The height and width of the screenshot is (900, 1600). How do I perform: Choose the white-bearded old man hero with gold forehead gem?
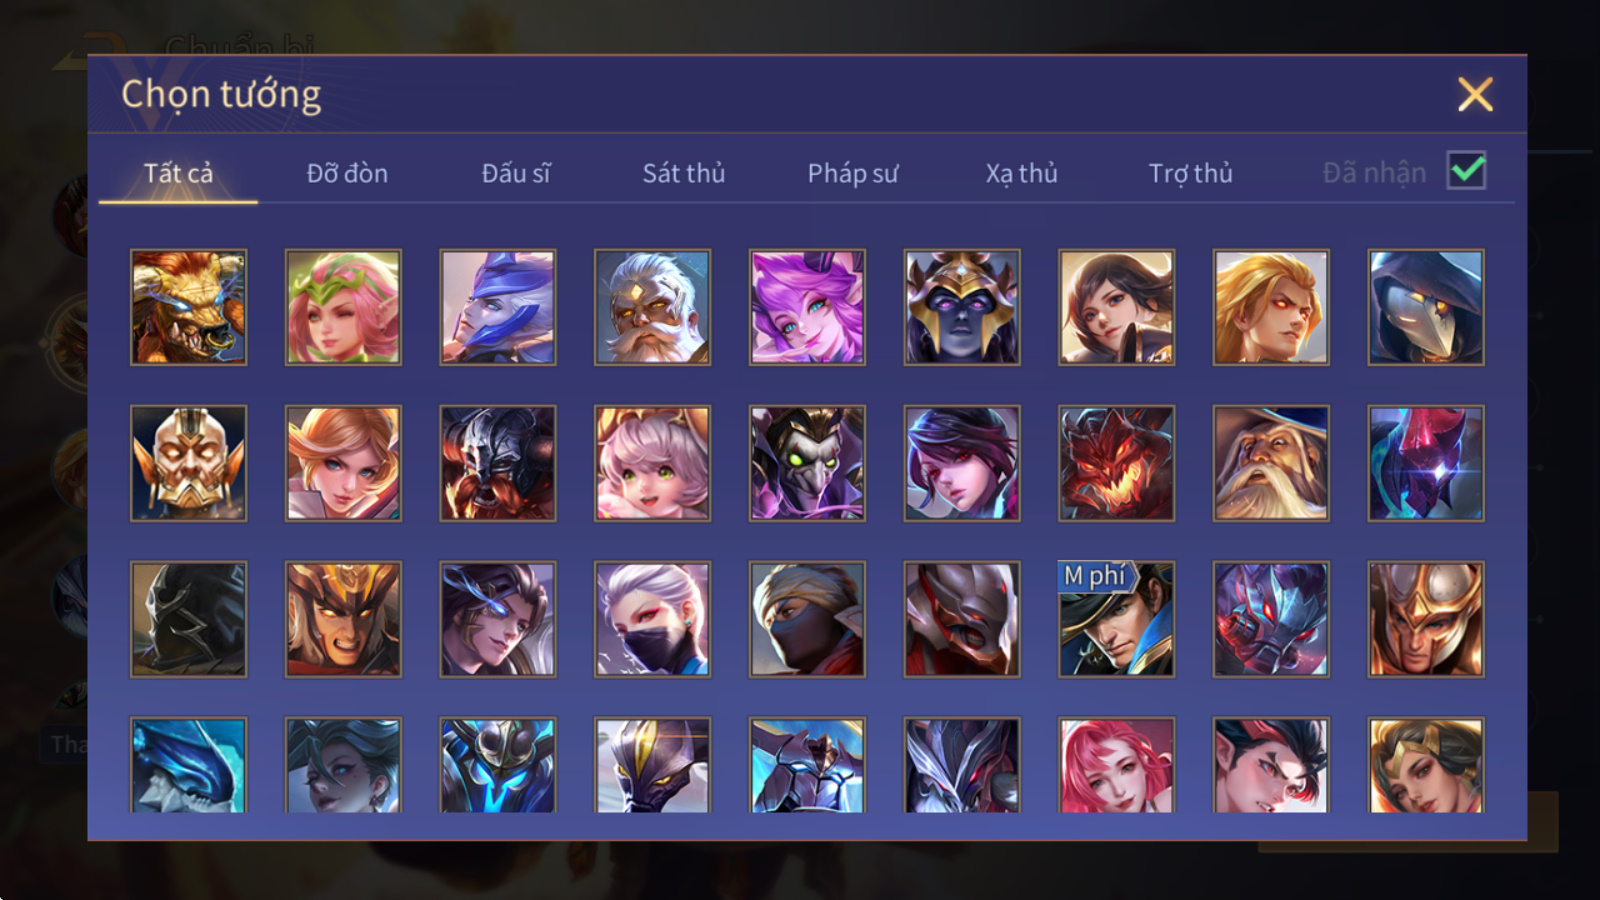coord(653,307)
